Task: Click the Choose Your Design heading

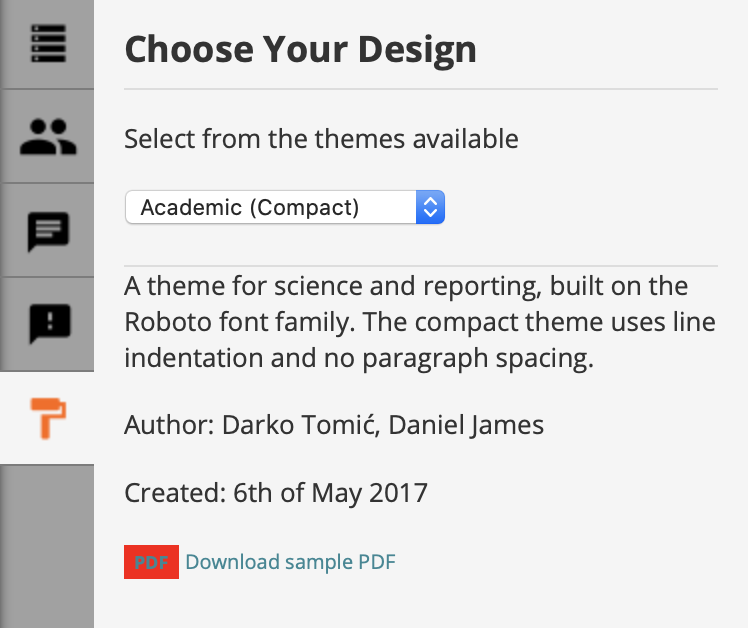Action: coord(301,50)
